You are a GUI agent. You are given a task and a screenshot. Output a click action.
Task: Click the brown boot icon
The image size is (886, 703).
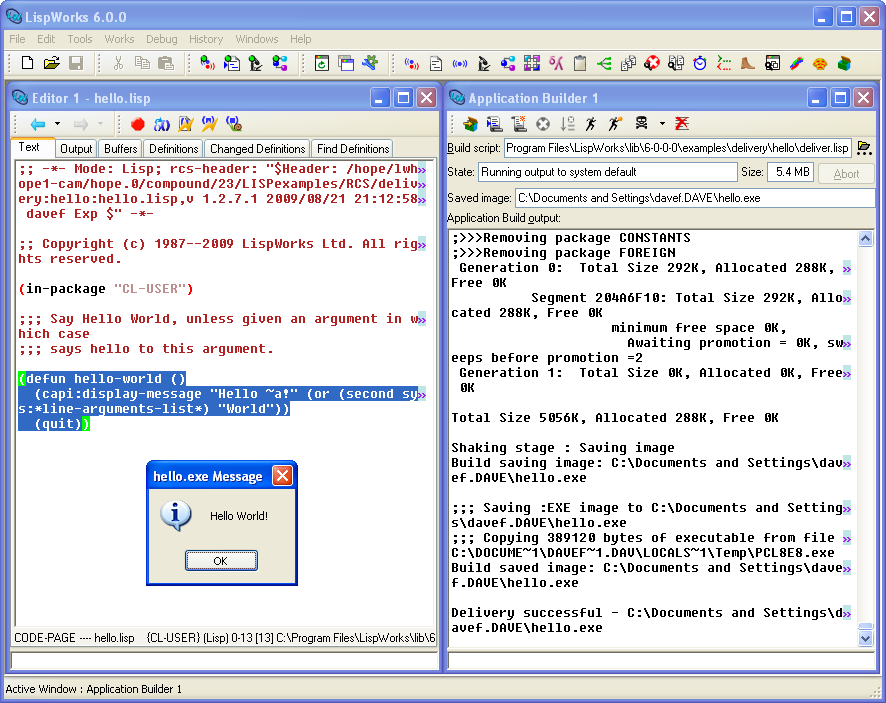click(x=748, y=63)
